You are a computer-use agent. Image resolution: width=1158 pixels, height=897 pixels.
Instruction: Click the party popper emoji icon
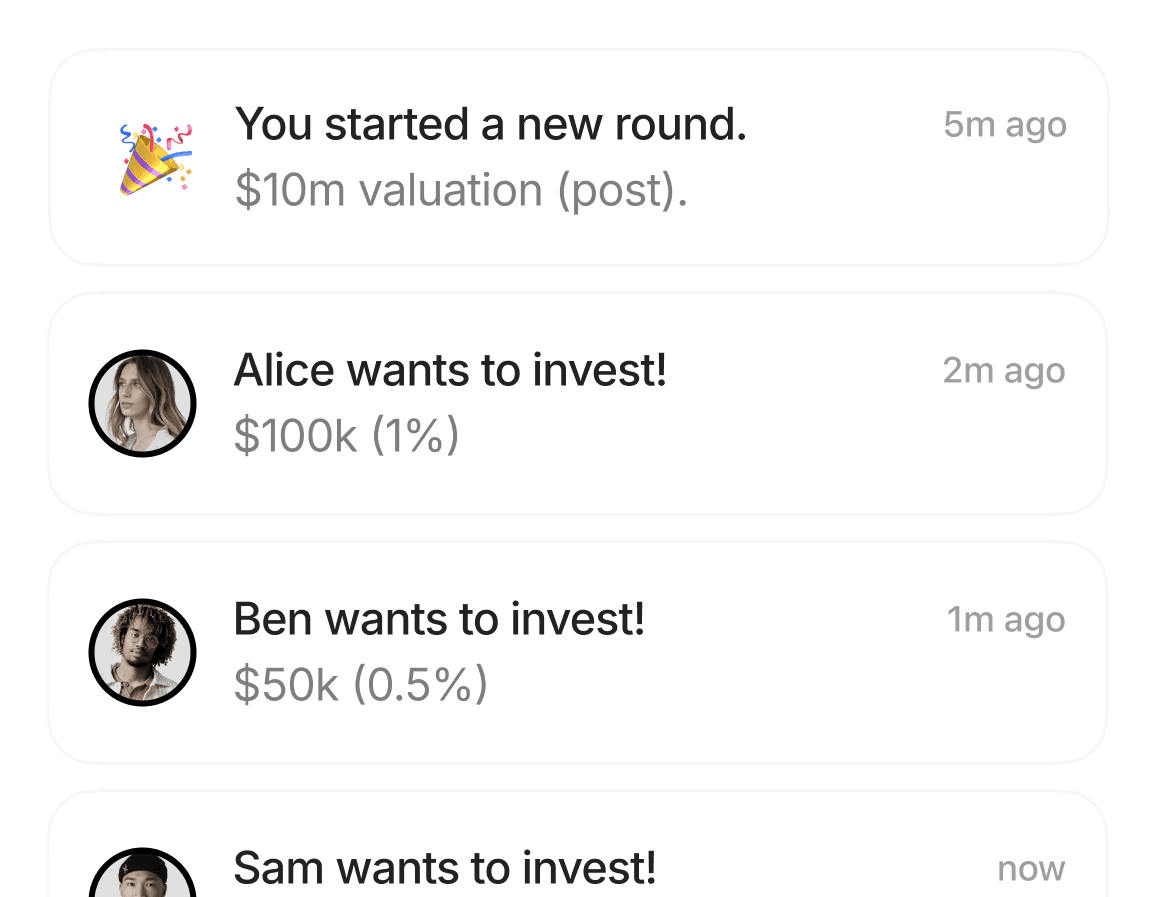156,159
